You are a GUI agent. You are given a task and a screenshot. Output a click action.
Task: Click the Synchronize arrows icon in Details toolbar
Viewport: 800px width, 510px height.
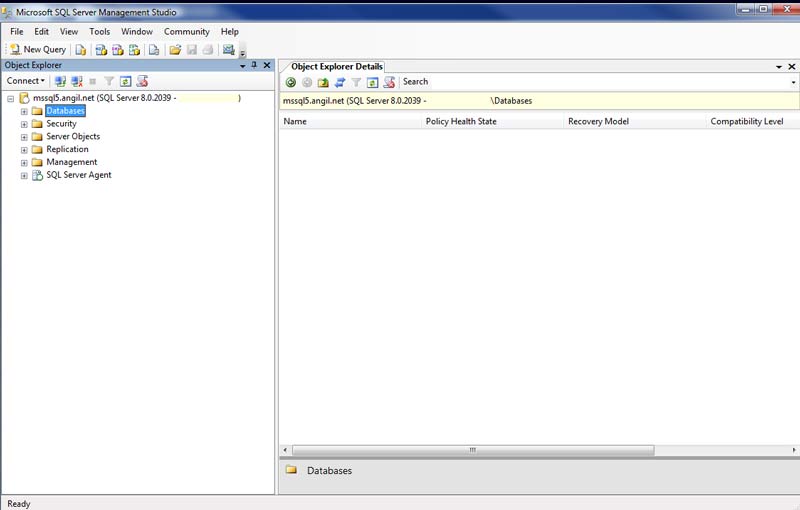[340, 82]
